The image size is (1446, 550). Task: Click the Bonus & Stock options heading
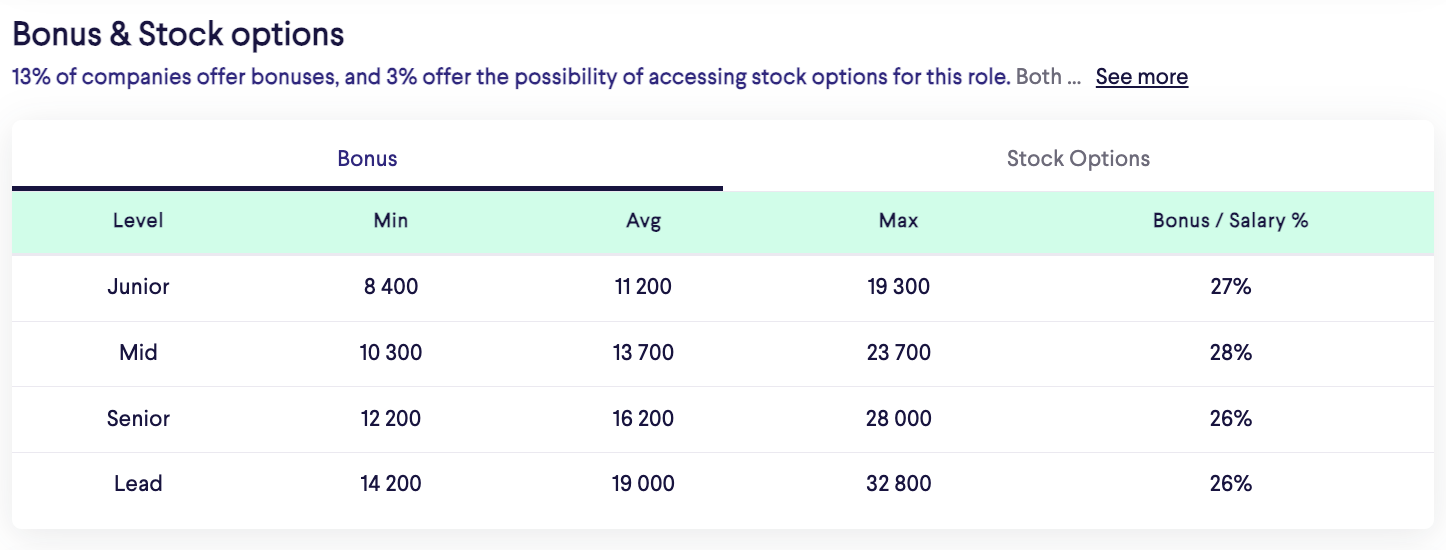click(x=178, y=34)
